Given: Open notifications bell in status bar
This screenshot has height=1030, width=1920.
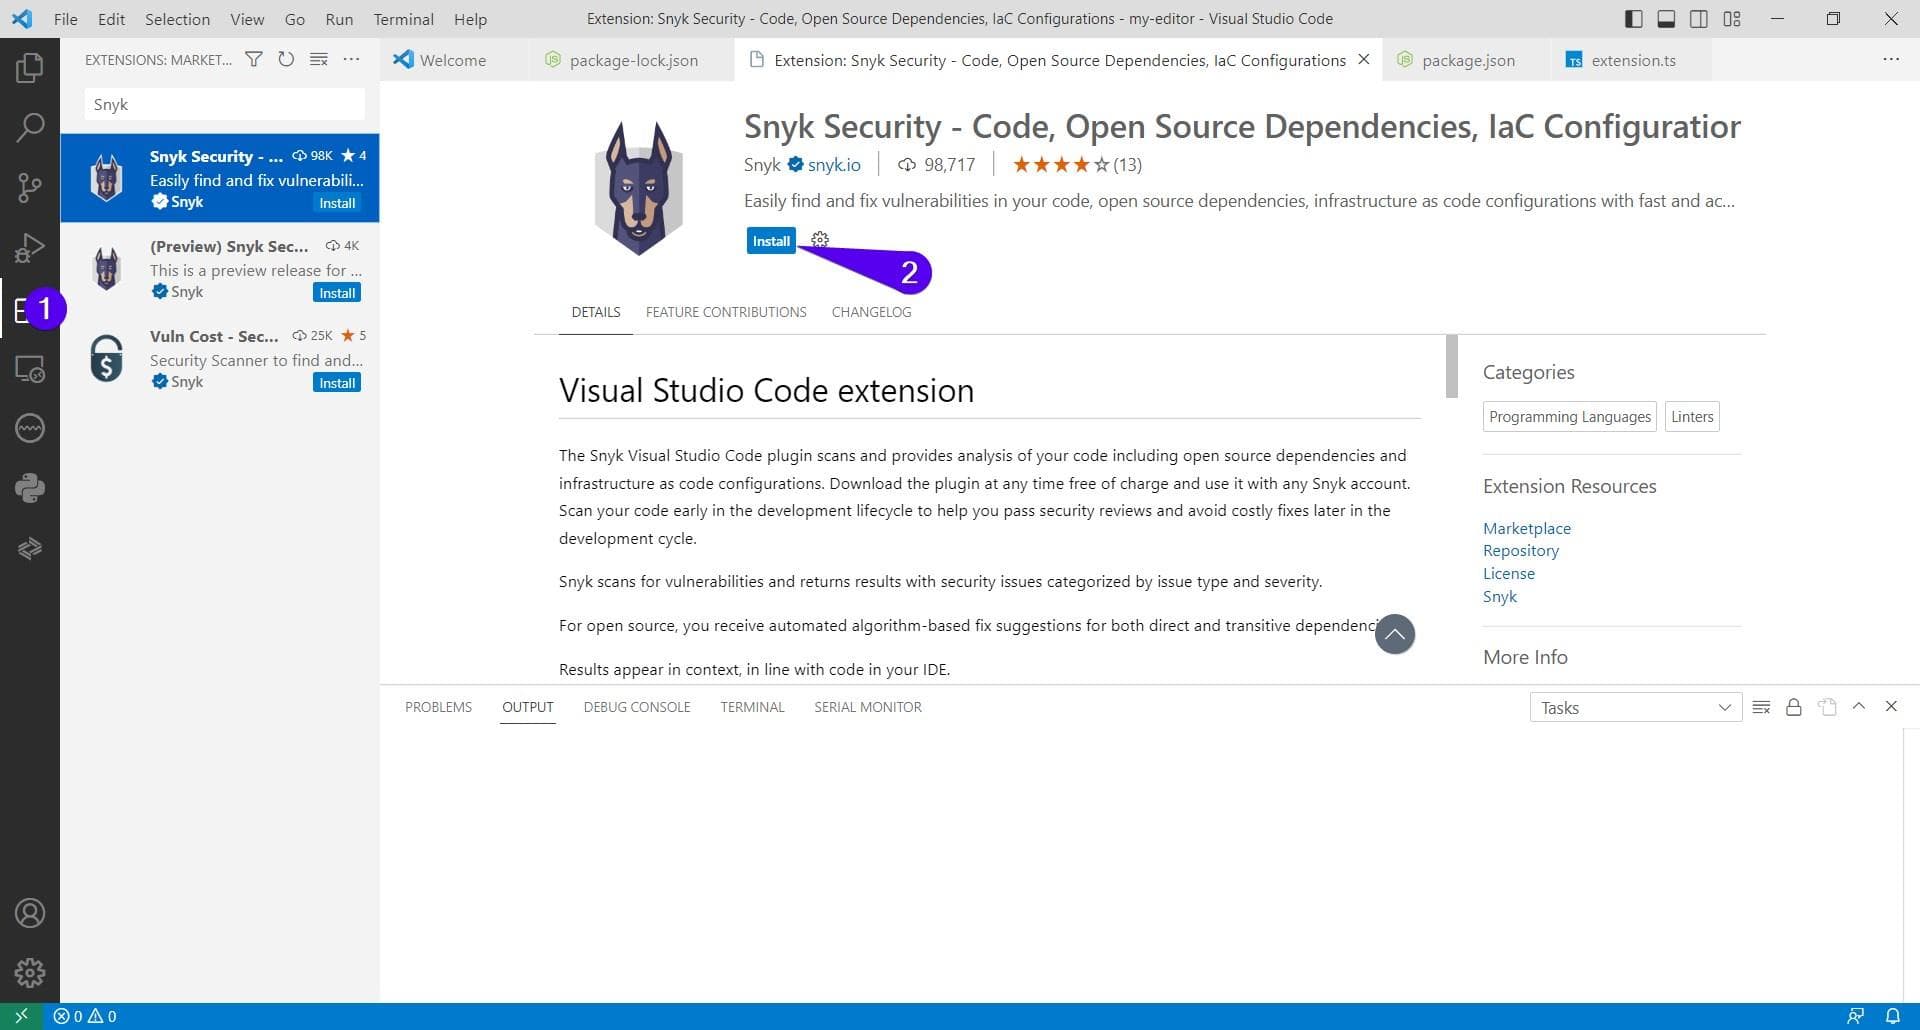Looking at the screenshot, I should (1893, 1016).
